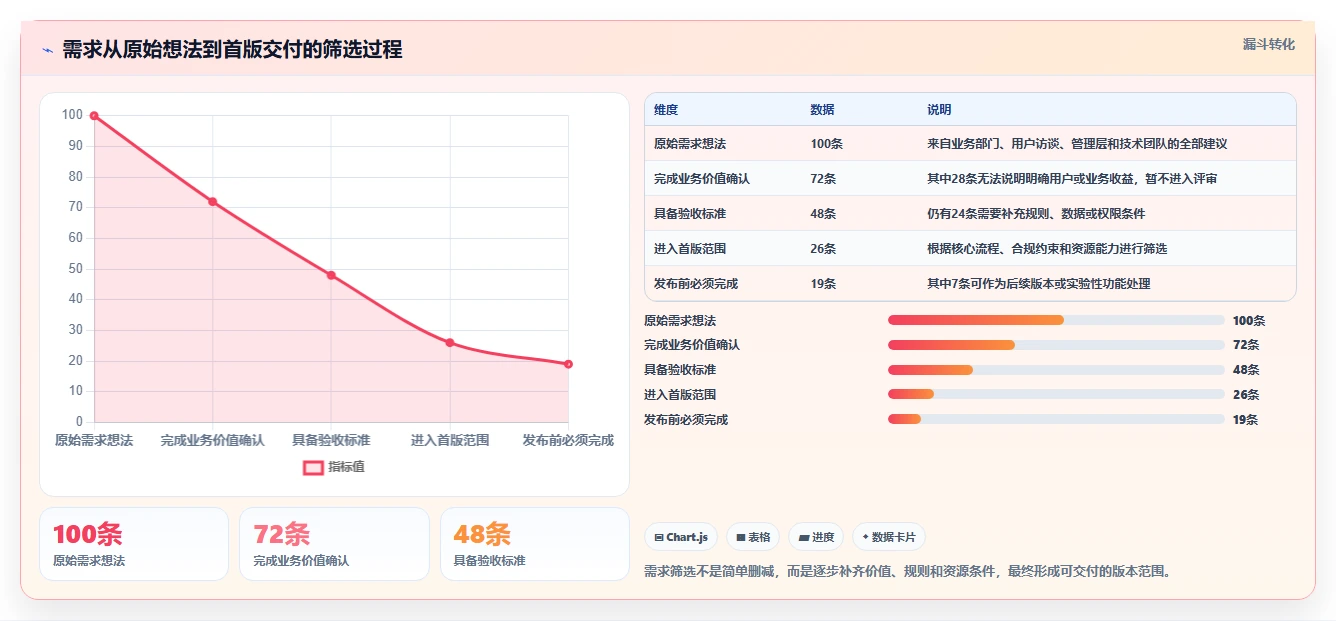Click the description starting 仍有24条需要补充
Viewport: 1336px width, 621px height.
click(x=1036, y=214)
